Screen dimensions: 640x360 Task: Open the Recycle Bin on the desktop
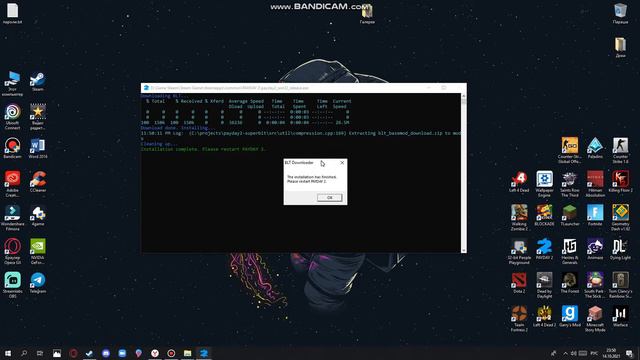[x=620, y=13]
